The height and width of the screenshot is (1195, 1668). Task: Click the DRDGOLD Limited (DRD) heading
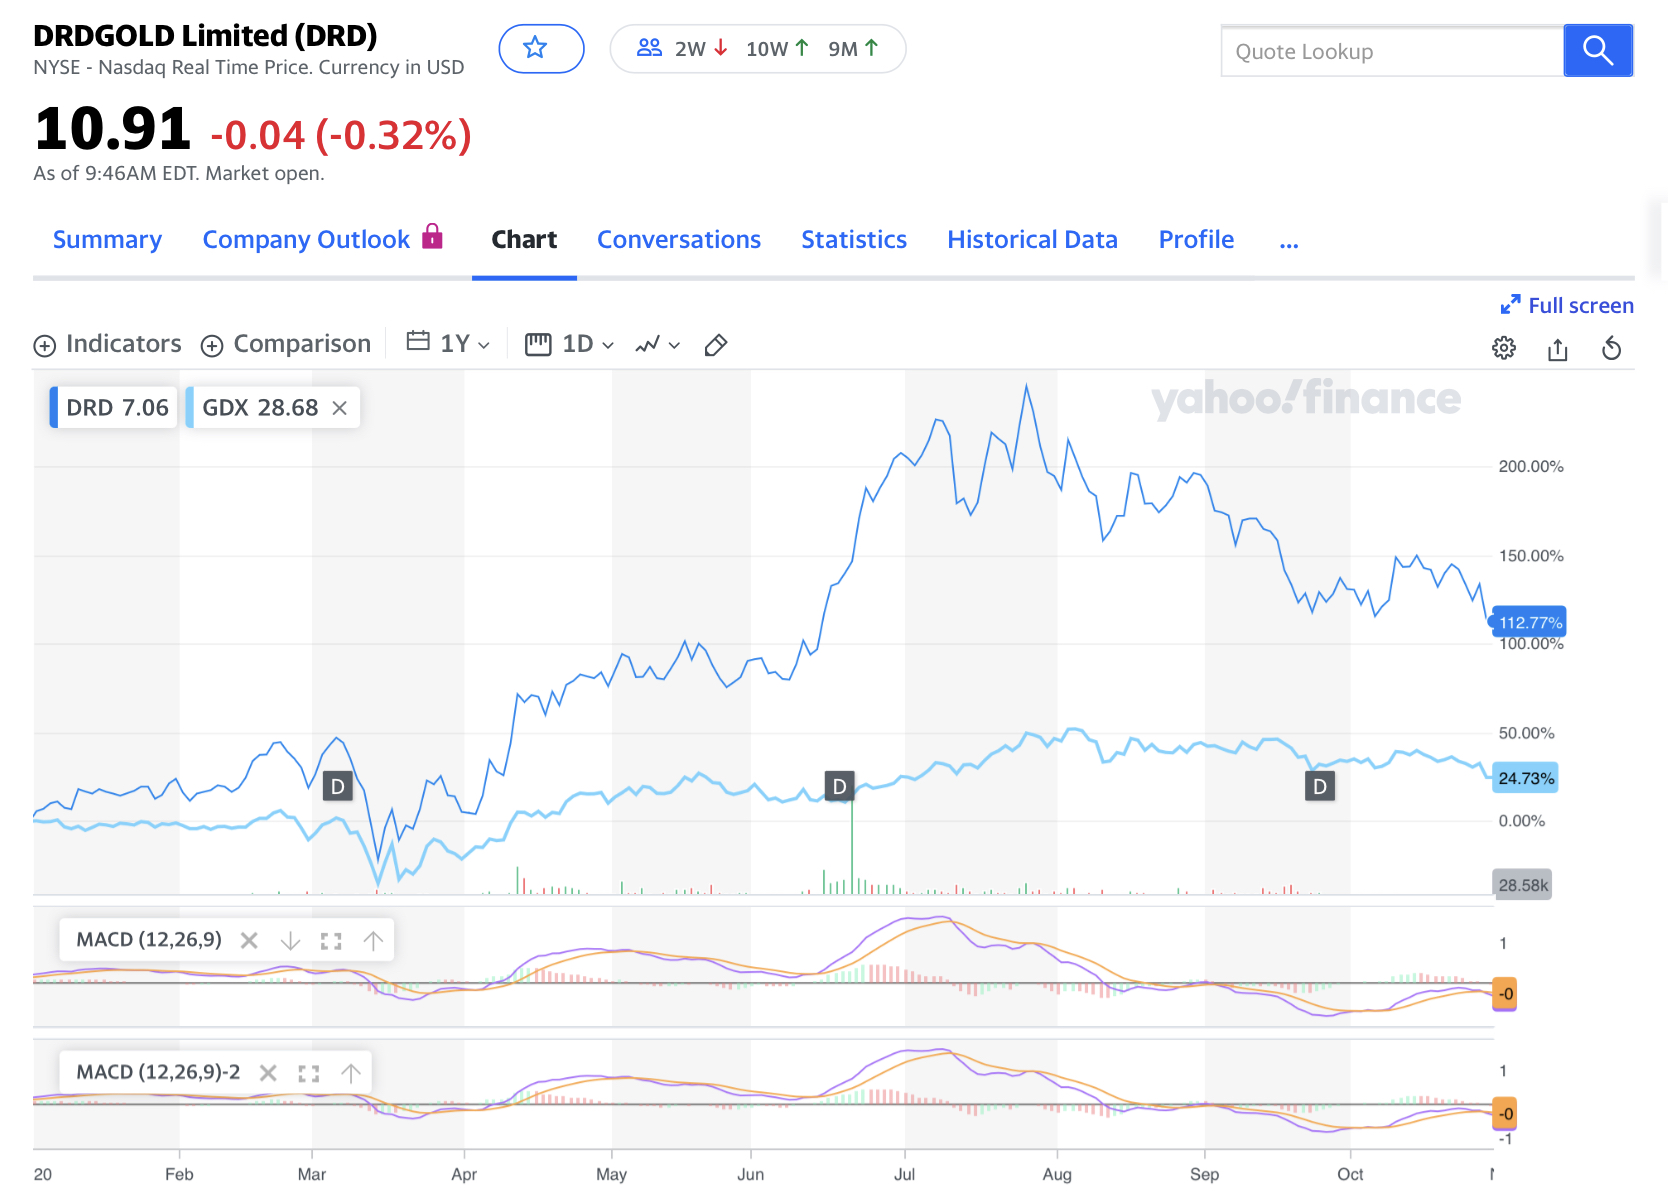coord(205,36)
